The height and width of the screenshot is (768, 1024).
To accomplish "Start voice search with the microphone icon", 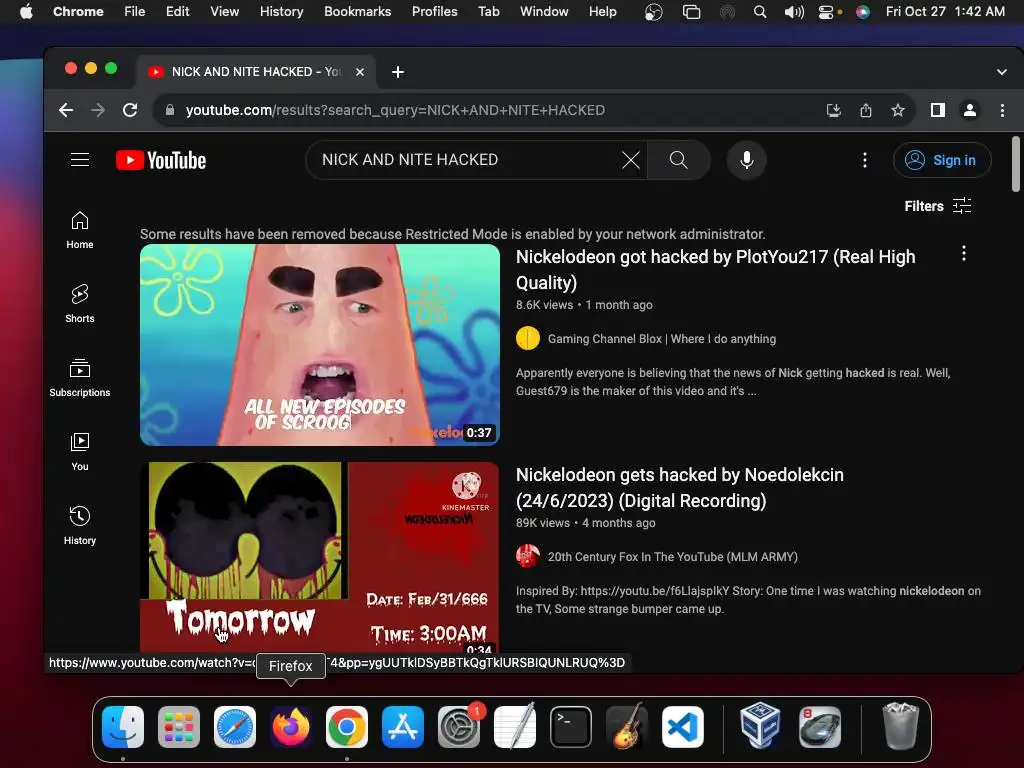I will (x=746, y=160).
